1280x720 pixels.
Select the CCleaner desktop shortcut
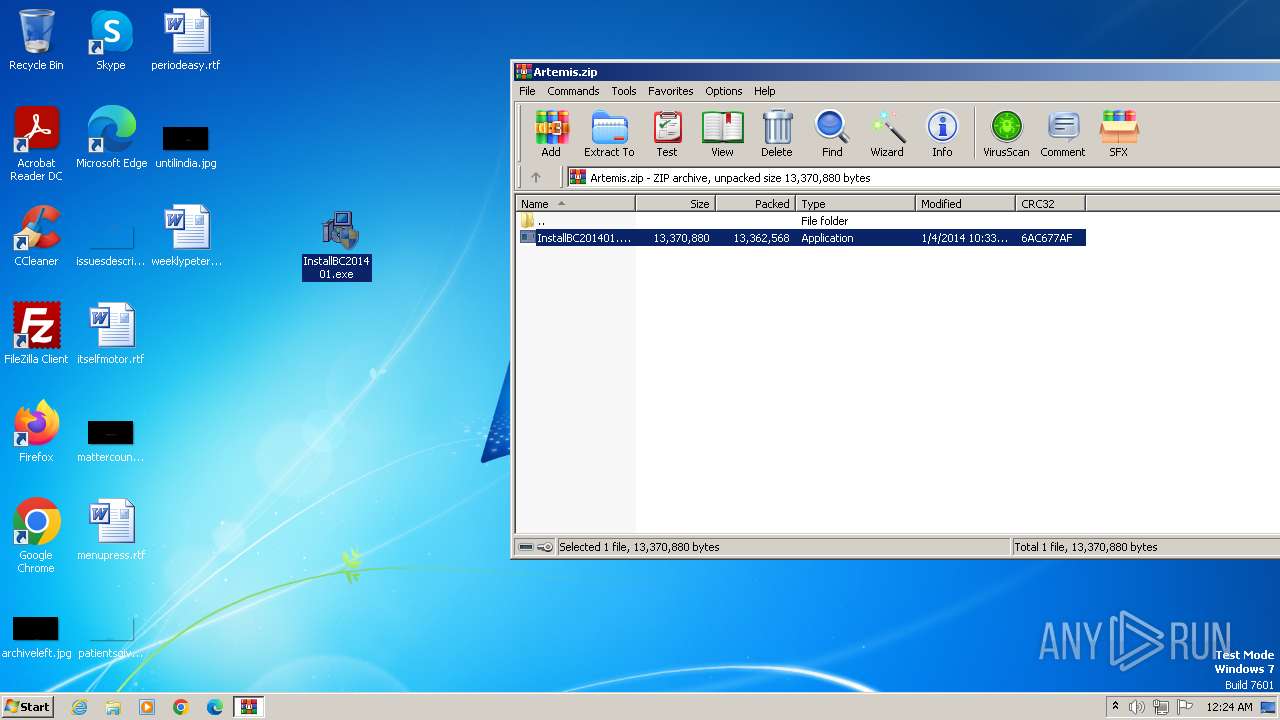point(36,236)
